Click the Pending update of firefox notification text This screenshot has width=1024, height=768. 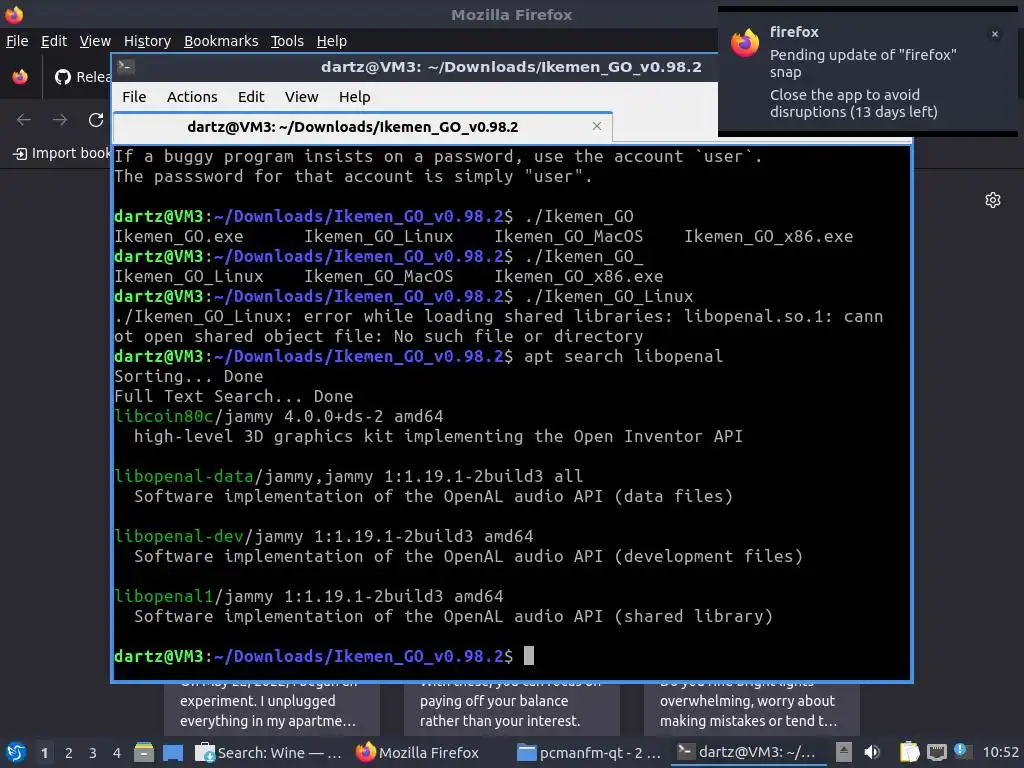862,63
